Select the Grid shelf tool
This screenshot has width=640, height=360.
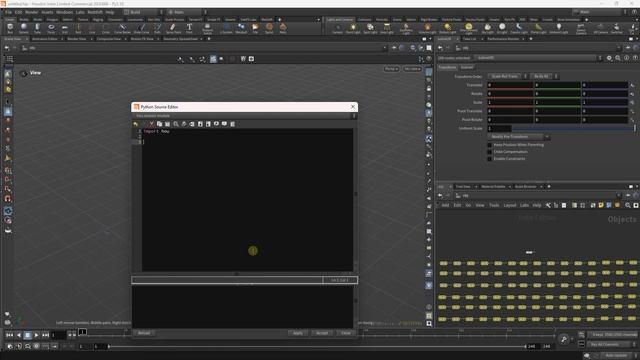[x=64, y=28]
